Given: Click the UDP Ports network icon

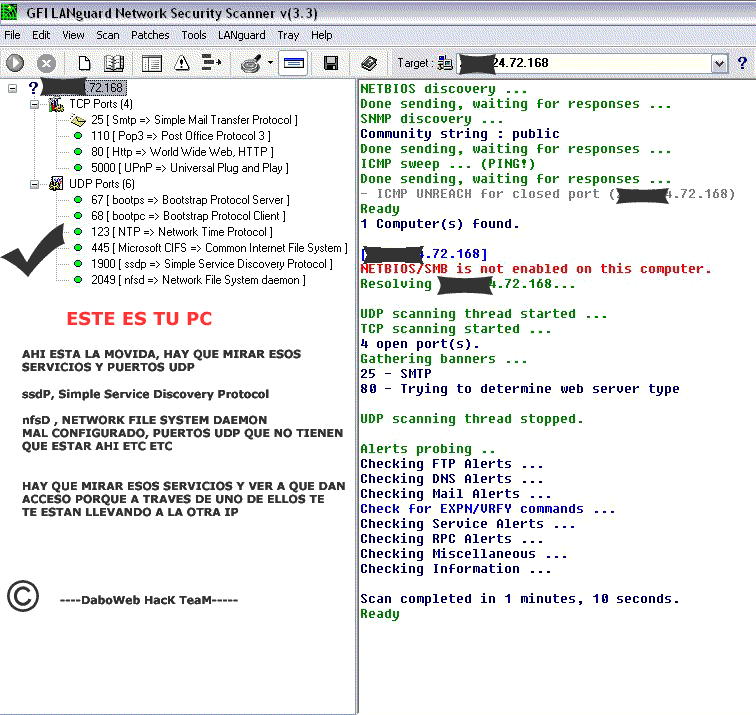Looking at the screenshot, I should [x=56, y=184].
